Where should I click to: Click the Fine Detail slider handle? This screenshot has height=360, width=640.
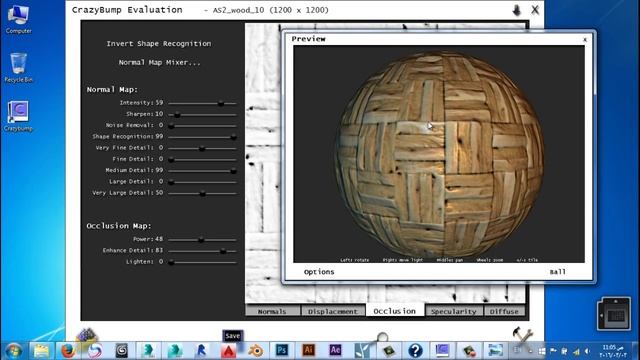coord(171,160)
